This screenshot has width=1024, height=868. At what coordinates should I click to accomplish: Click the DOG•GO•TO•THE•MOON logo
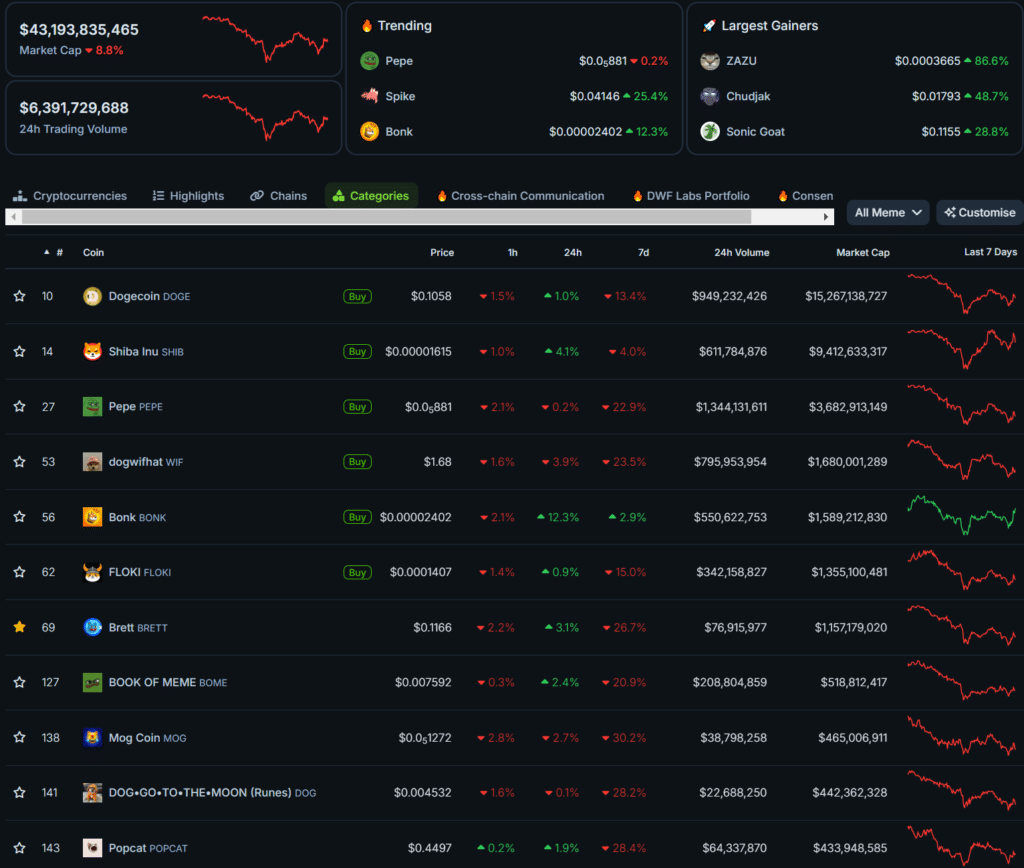[x=92, y=793]
